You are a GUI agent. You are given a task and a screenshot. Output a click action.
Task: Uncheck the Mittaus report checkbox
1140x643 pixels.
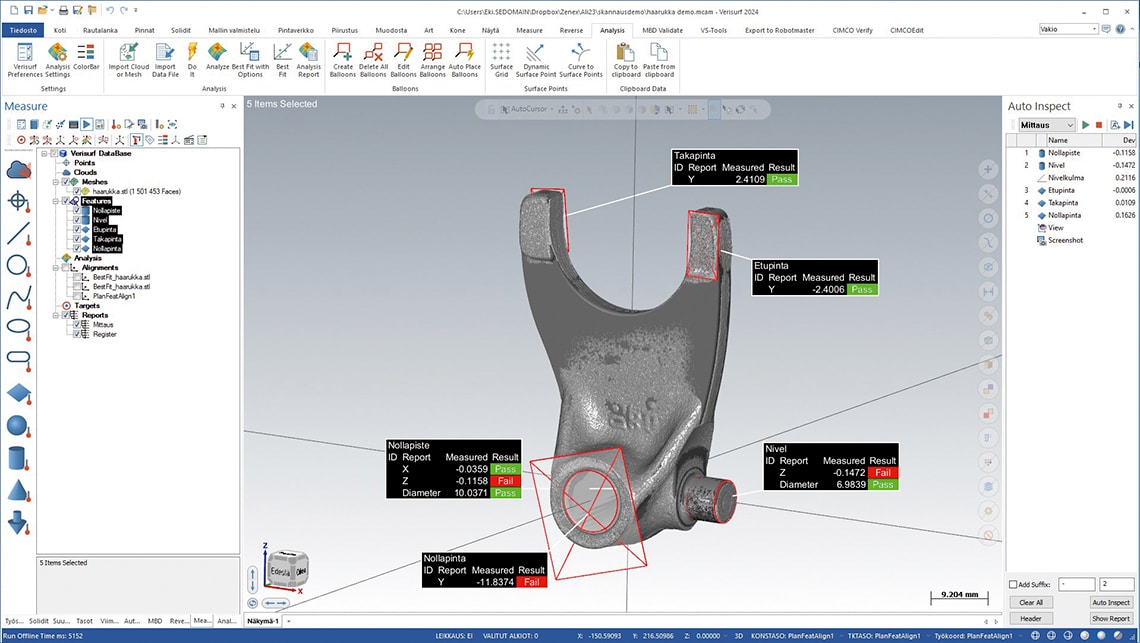[x=76, y=325]
